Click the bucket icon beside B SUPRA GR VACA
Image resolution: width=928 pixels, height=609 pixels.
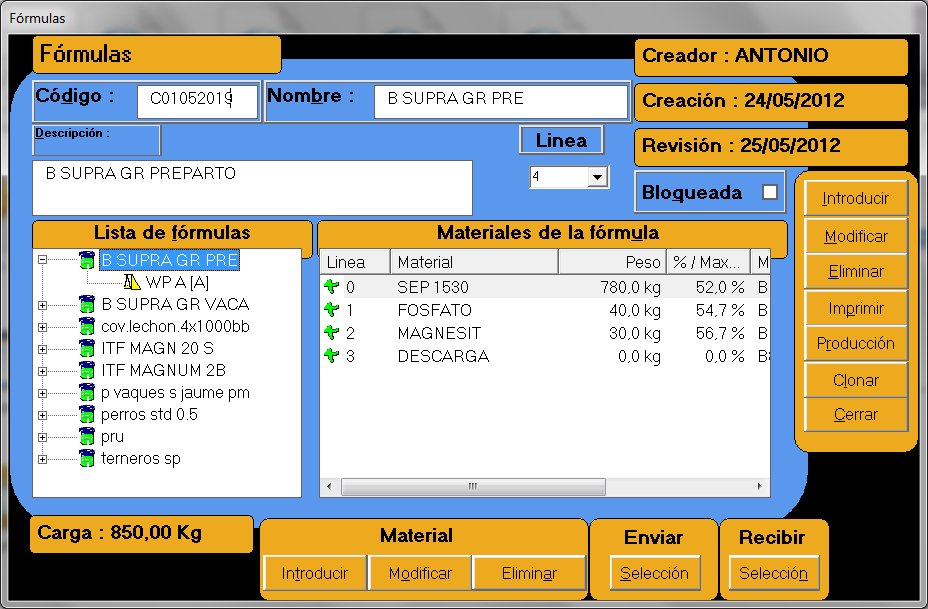[x=87, y=304]
